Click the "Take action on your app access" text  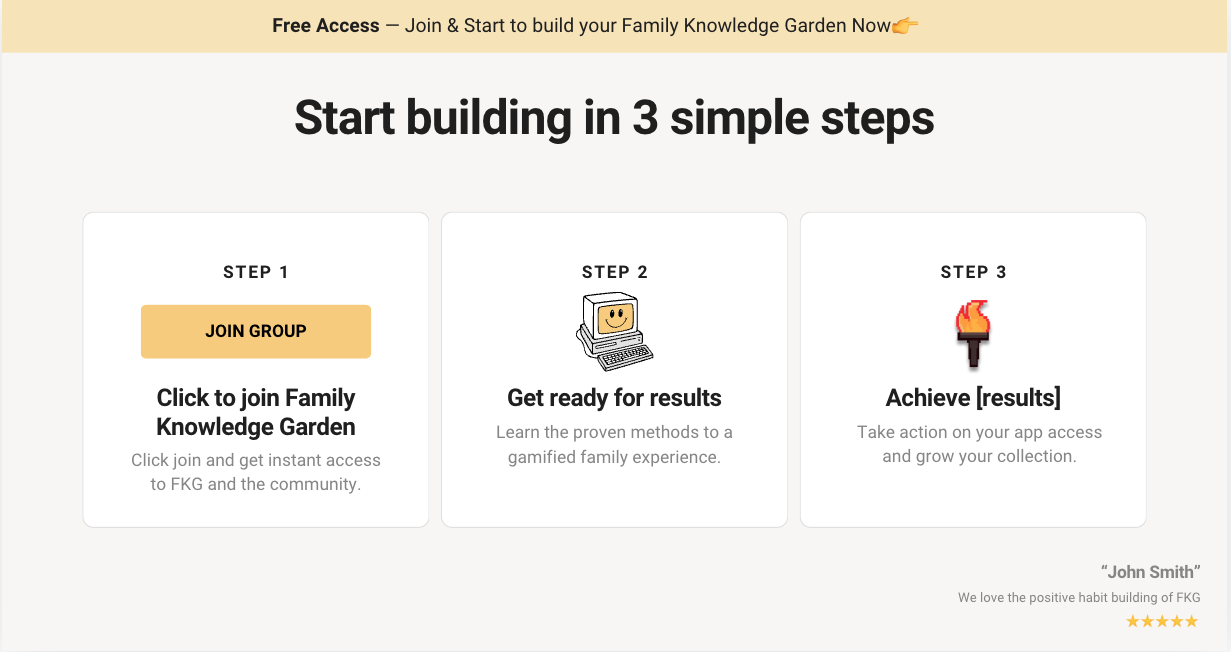click(979, 444)
